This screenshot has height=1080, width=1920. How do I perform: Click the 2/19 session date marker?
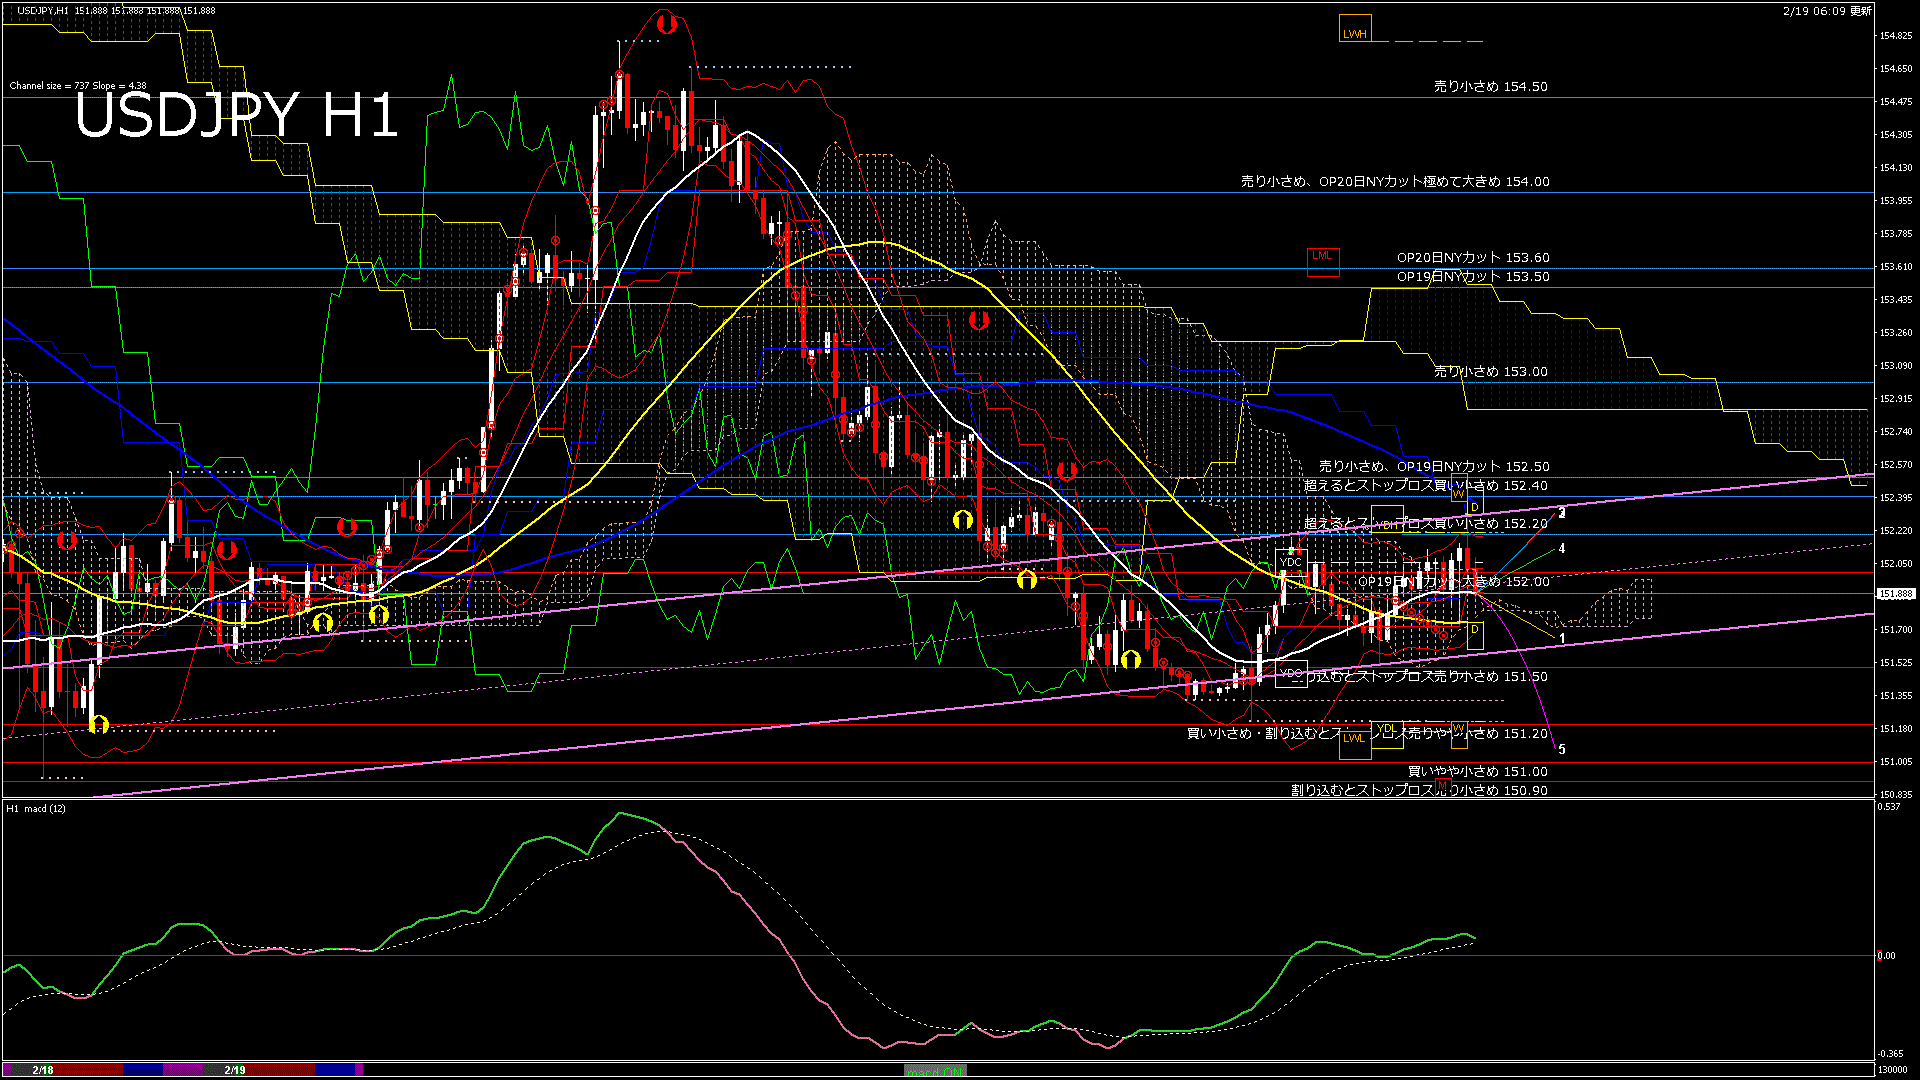[x=235, y=1070]
